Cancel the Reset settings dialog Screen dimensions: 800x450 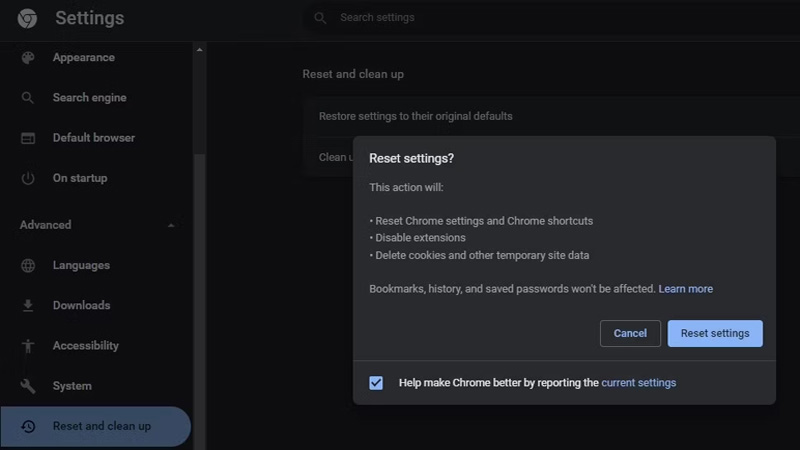630,333
